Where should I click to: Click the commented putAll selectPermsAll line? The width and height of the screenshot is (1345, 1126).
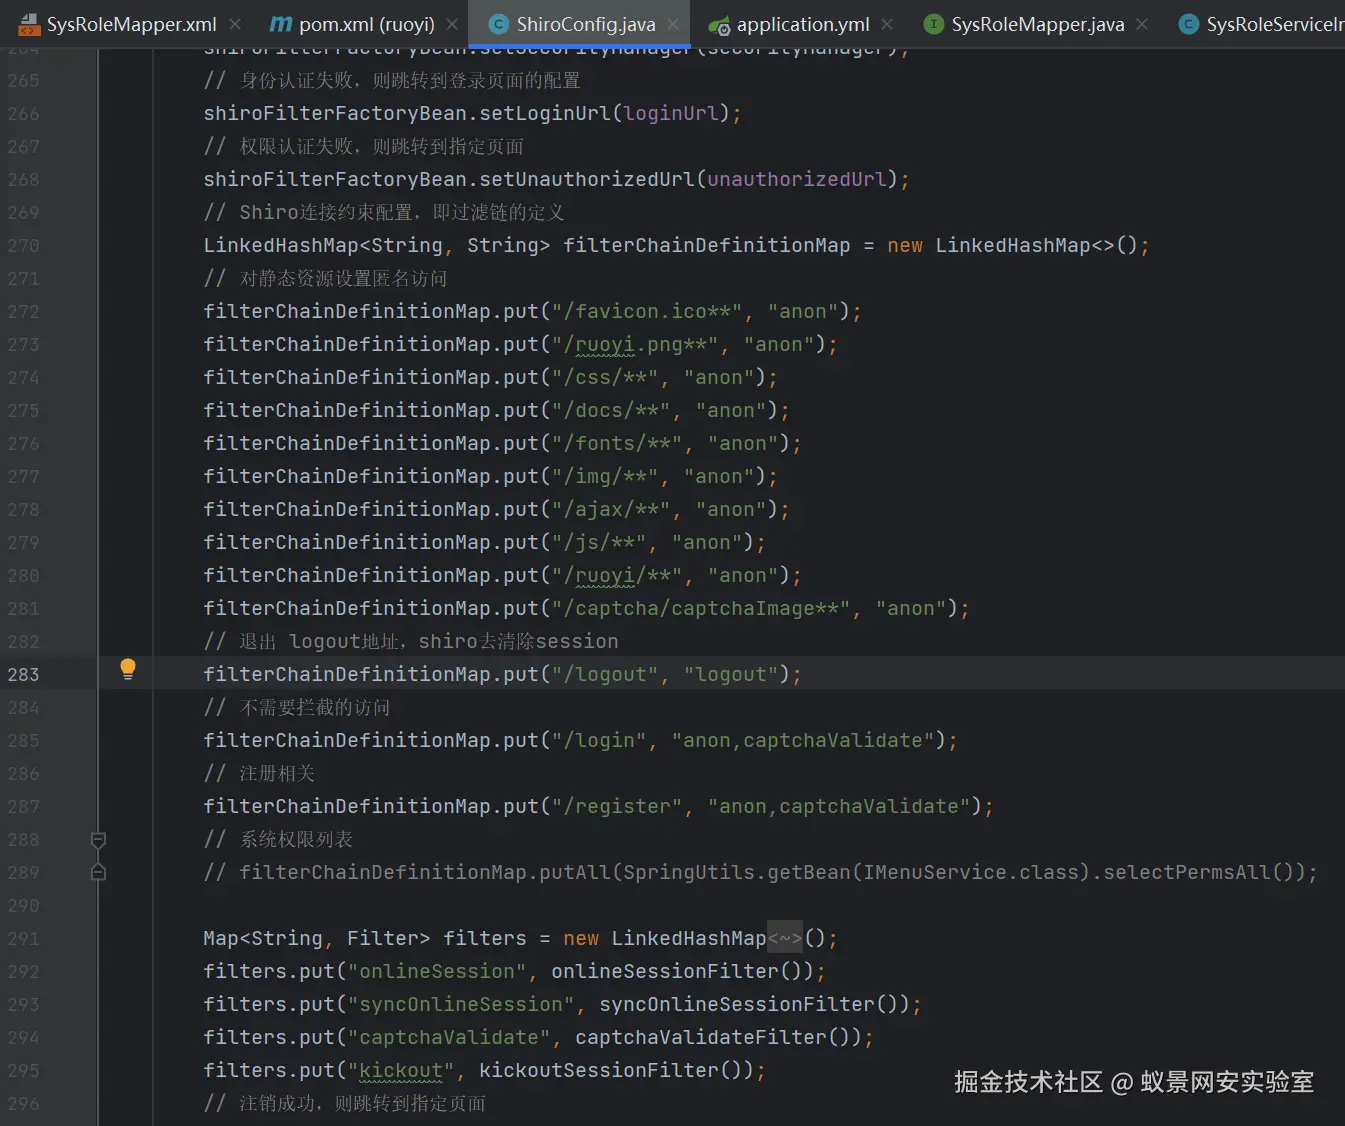pyautogui.click(x=761, y=872)
